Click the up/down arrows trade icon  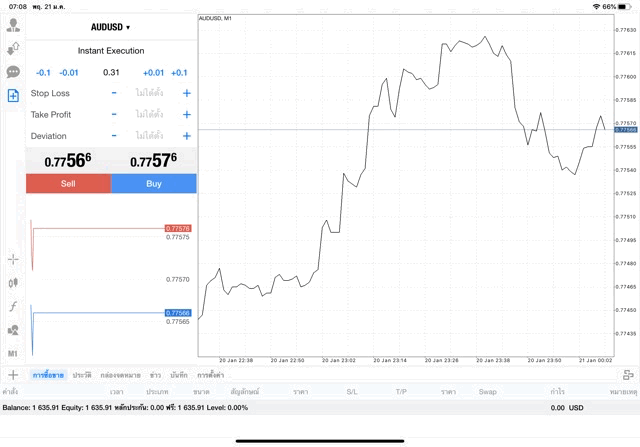pos(13,48)
